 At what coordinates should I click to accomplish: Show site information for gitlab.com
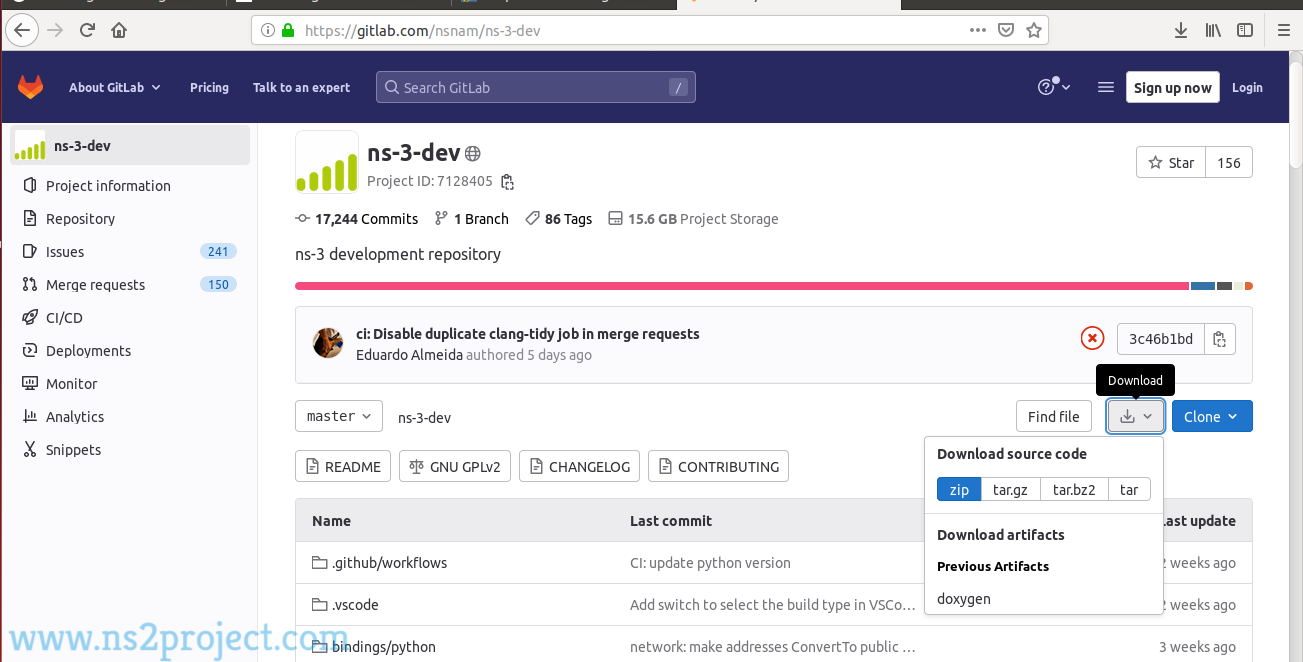click(x=267, y=31)
